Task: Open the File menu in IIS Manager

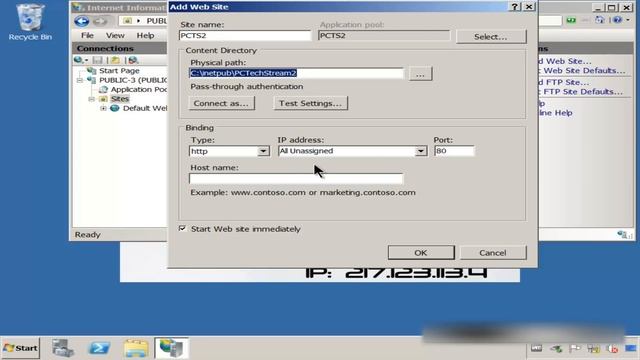Action: pyautogui.click(x=87, y=36)
